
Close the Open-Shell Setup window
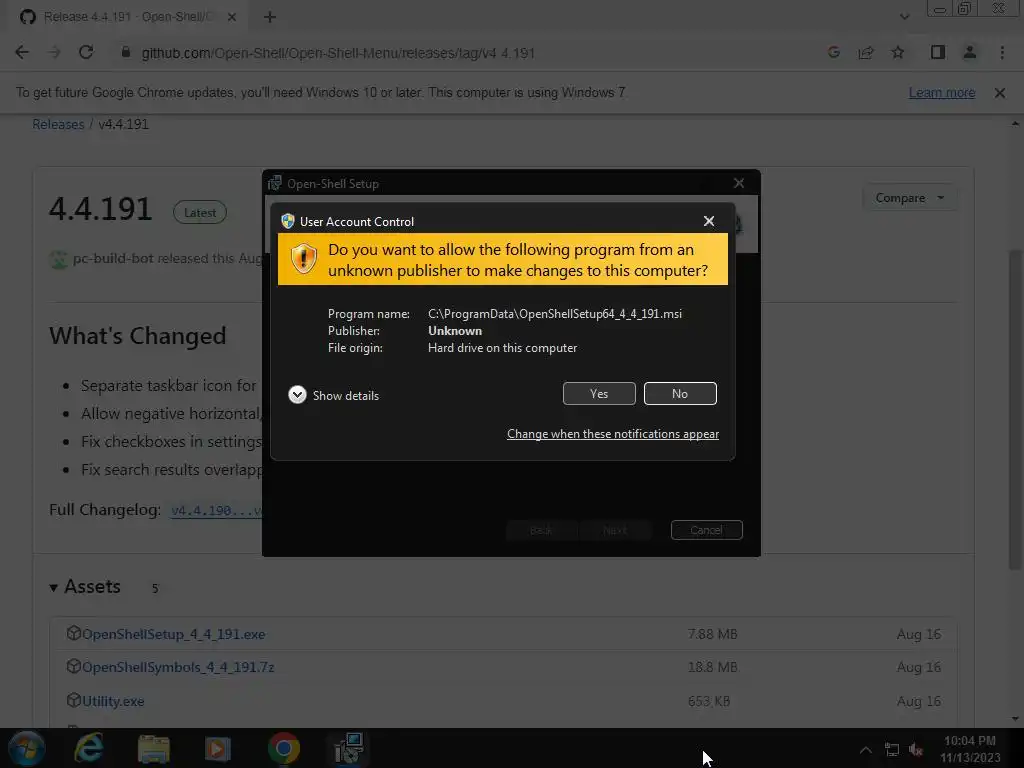click(x=739, y=184)
